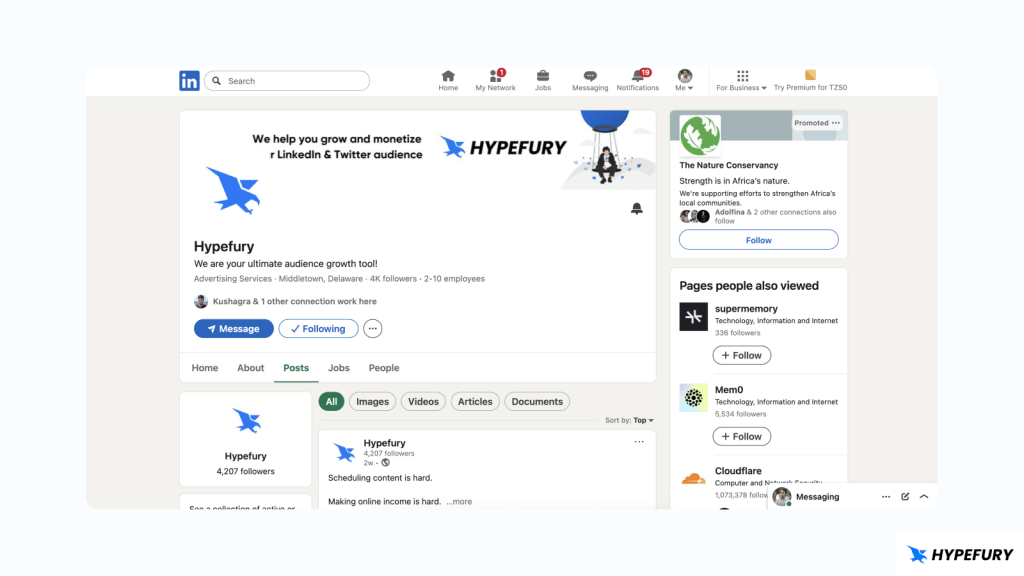Send a Message to Hypefury
This screenshot has height=576, width=1024.
(x=234, y=328)
